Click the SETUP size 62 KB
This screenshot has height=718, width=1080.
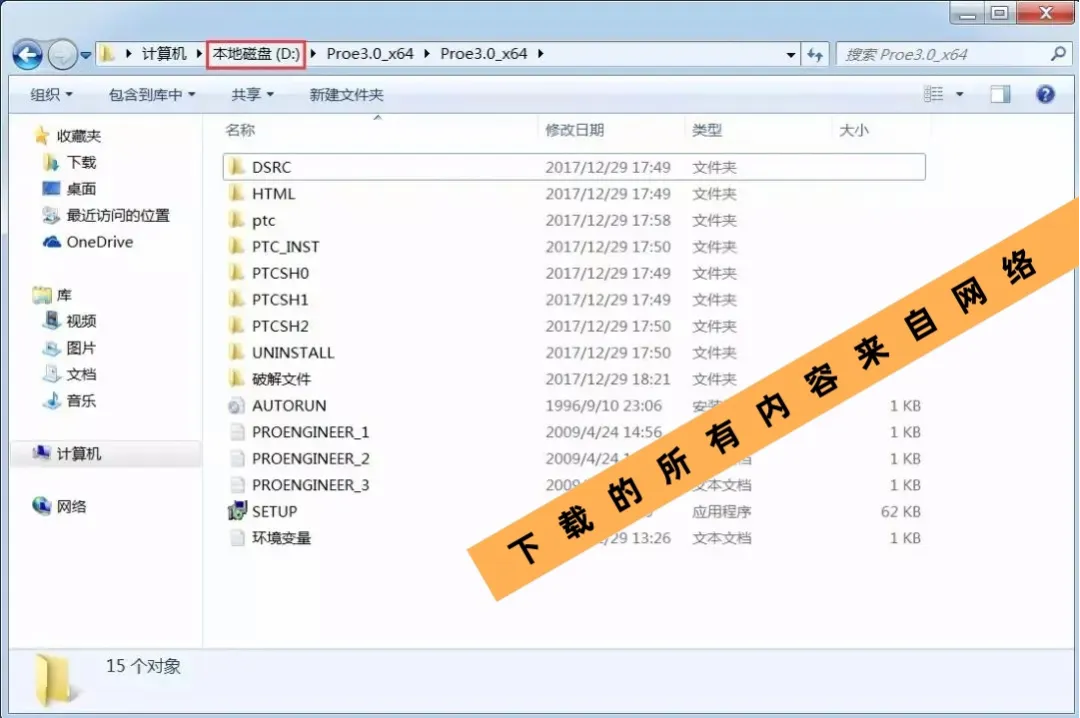tap(901, 511)
